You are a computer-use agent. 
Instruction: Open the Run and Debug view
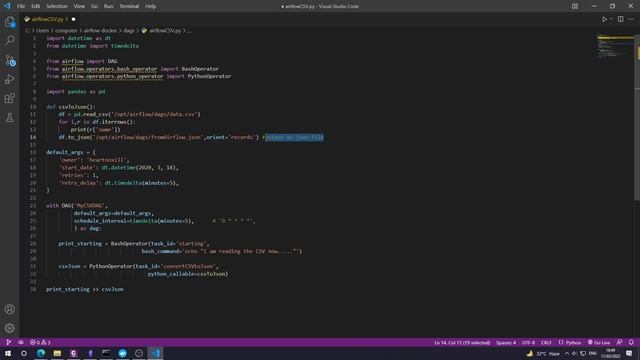9,79
